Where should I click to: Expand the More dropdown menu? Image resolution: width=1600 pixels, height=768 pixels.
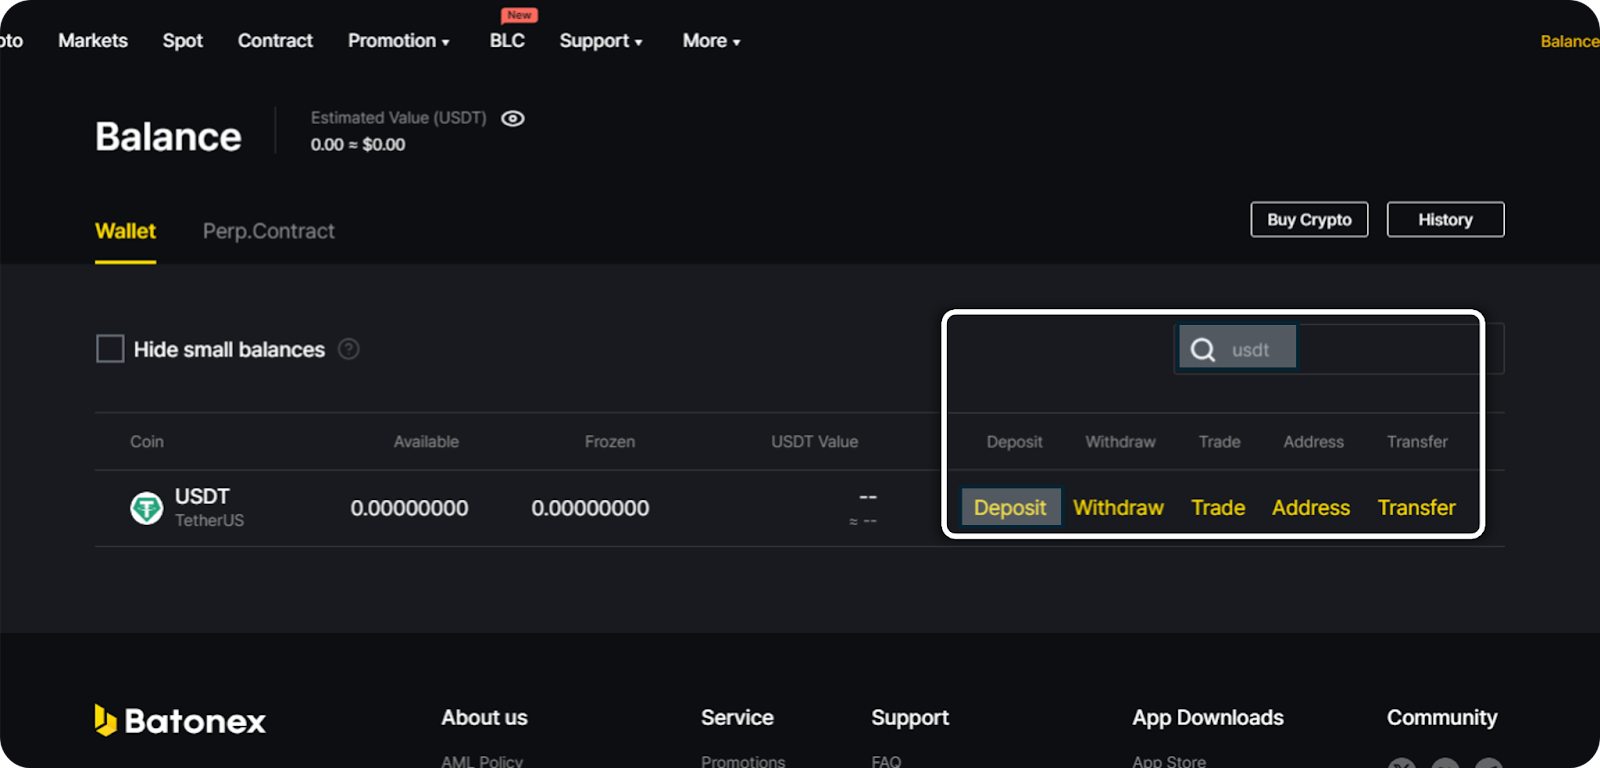point(711,41)
